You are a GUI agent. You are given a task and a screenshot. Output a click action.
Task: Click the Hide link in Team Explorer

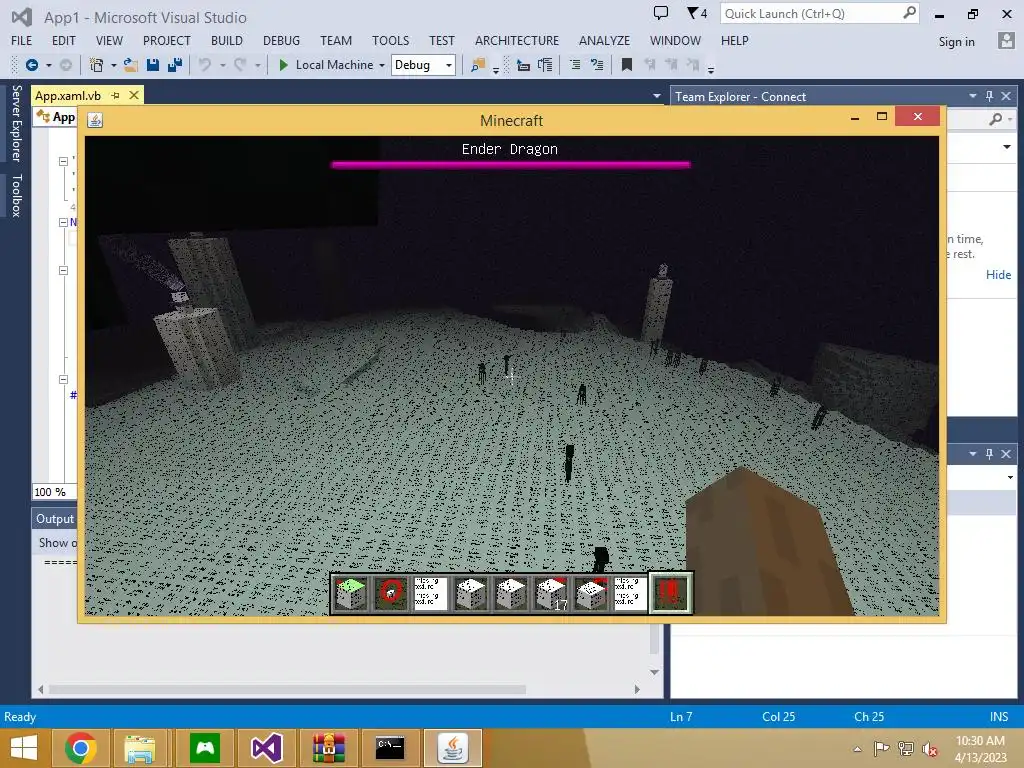tap(998, 275)
